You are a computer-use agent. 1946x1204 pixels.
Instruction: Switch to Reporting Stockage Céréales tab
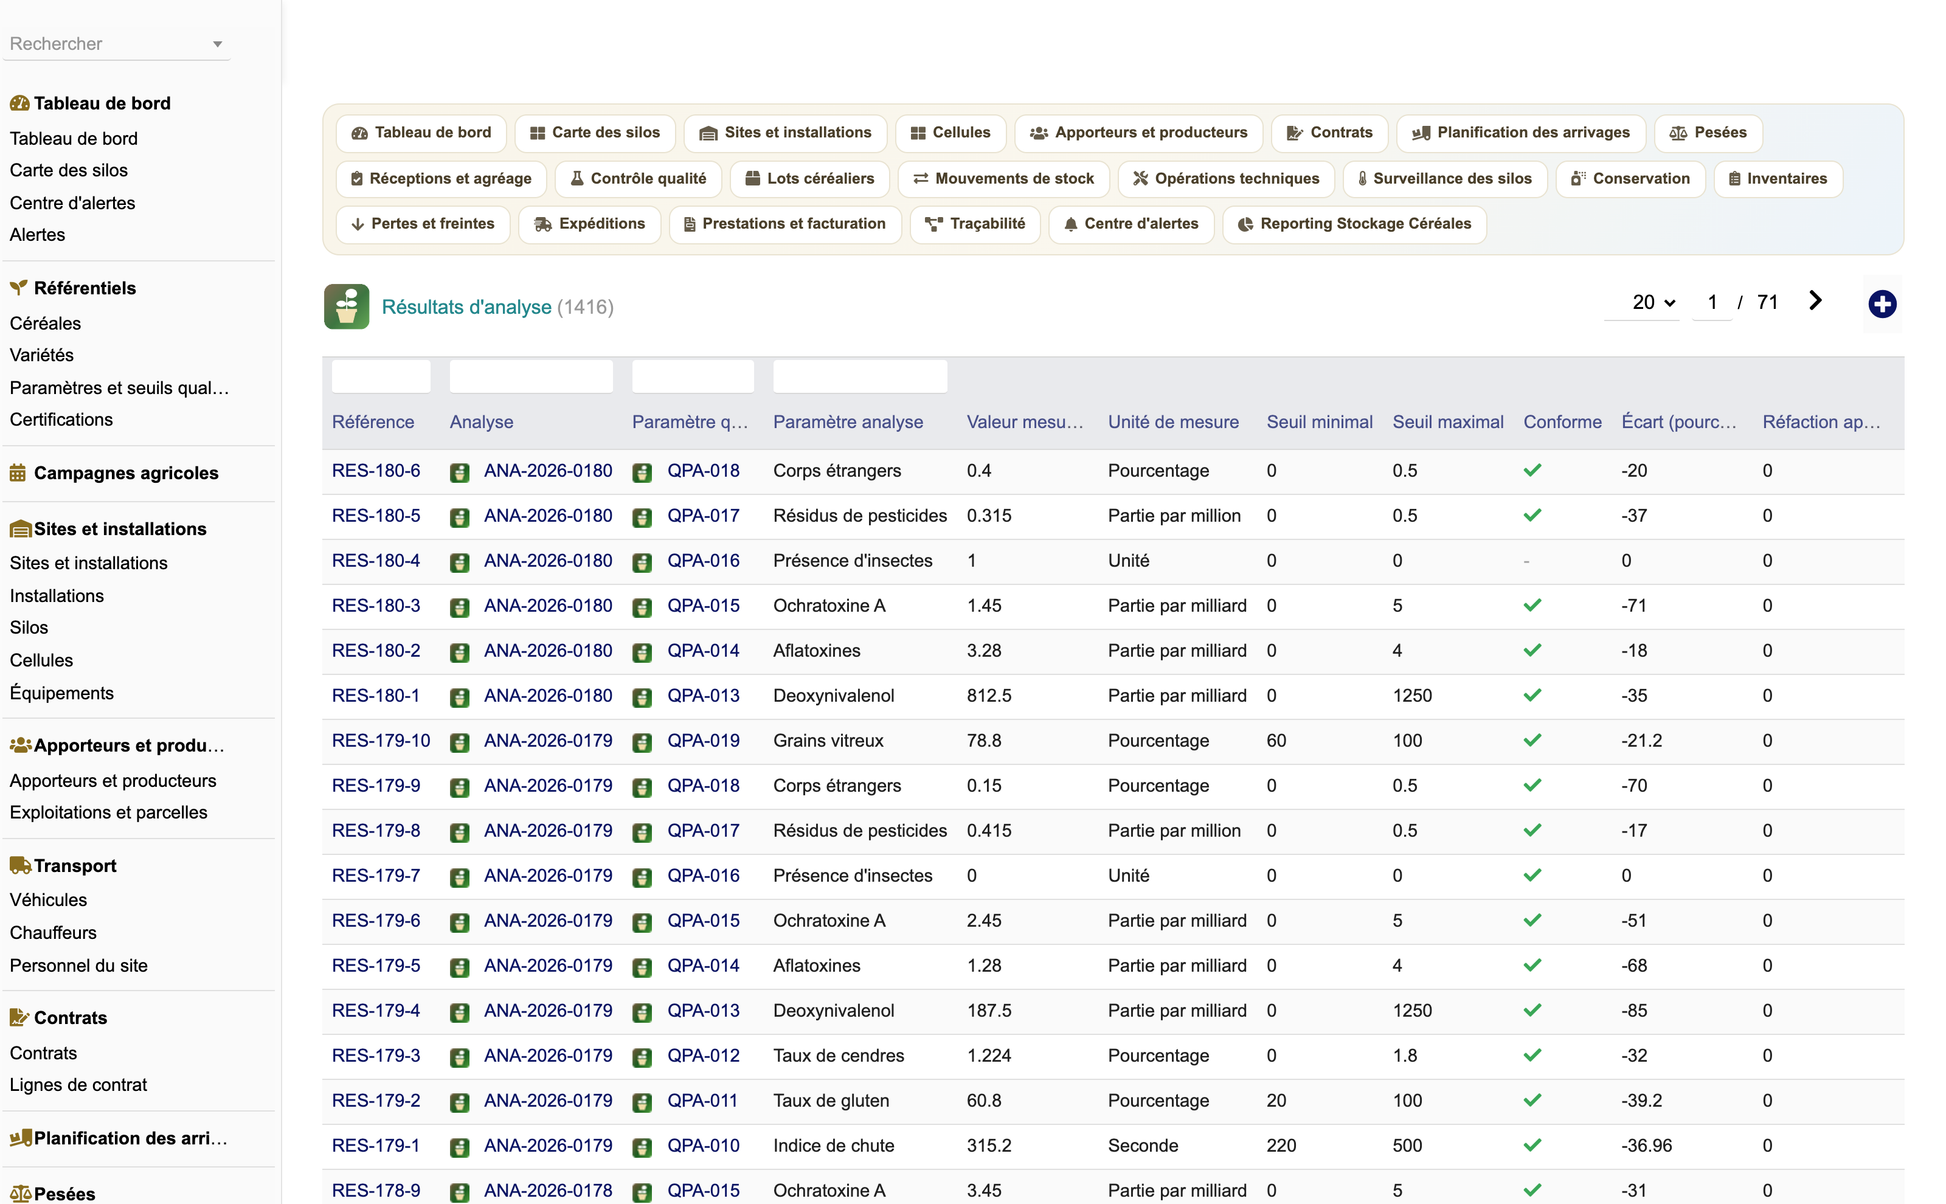(x=1354, y=224)
